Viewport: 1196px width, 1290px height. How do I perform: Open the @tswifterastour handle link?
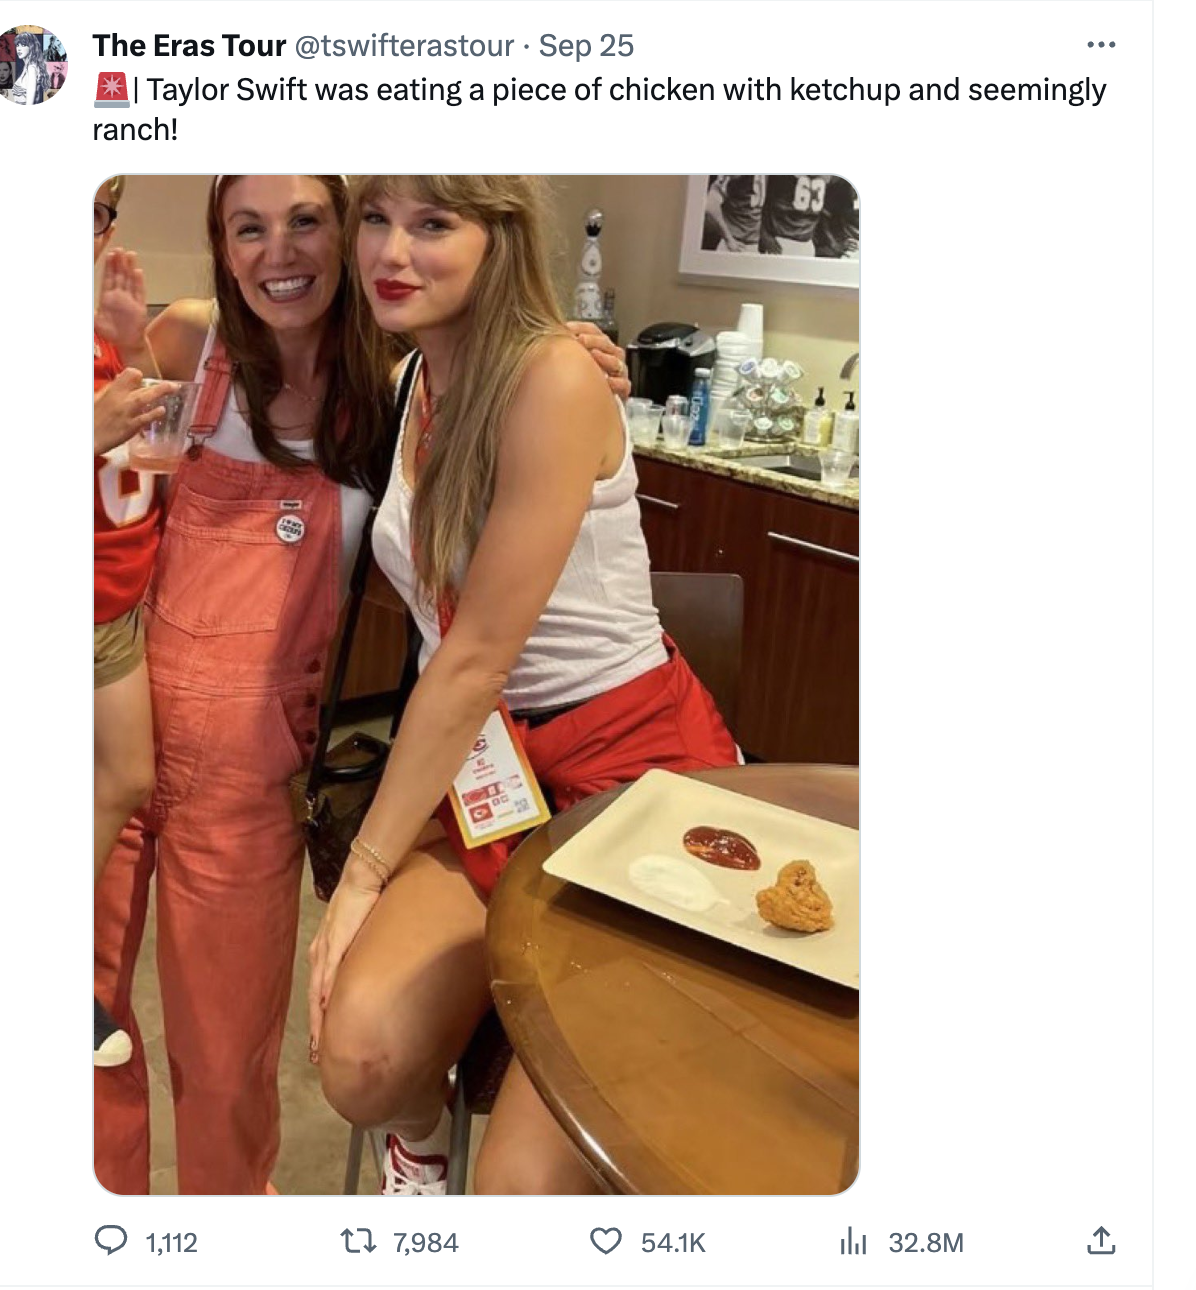(405, 46)
